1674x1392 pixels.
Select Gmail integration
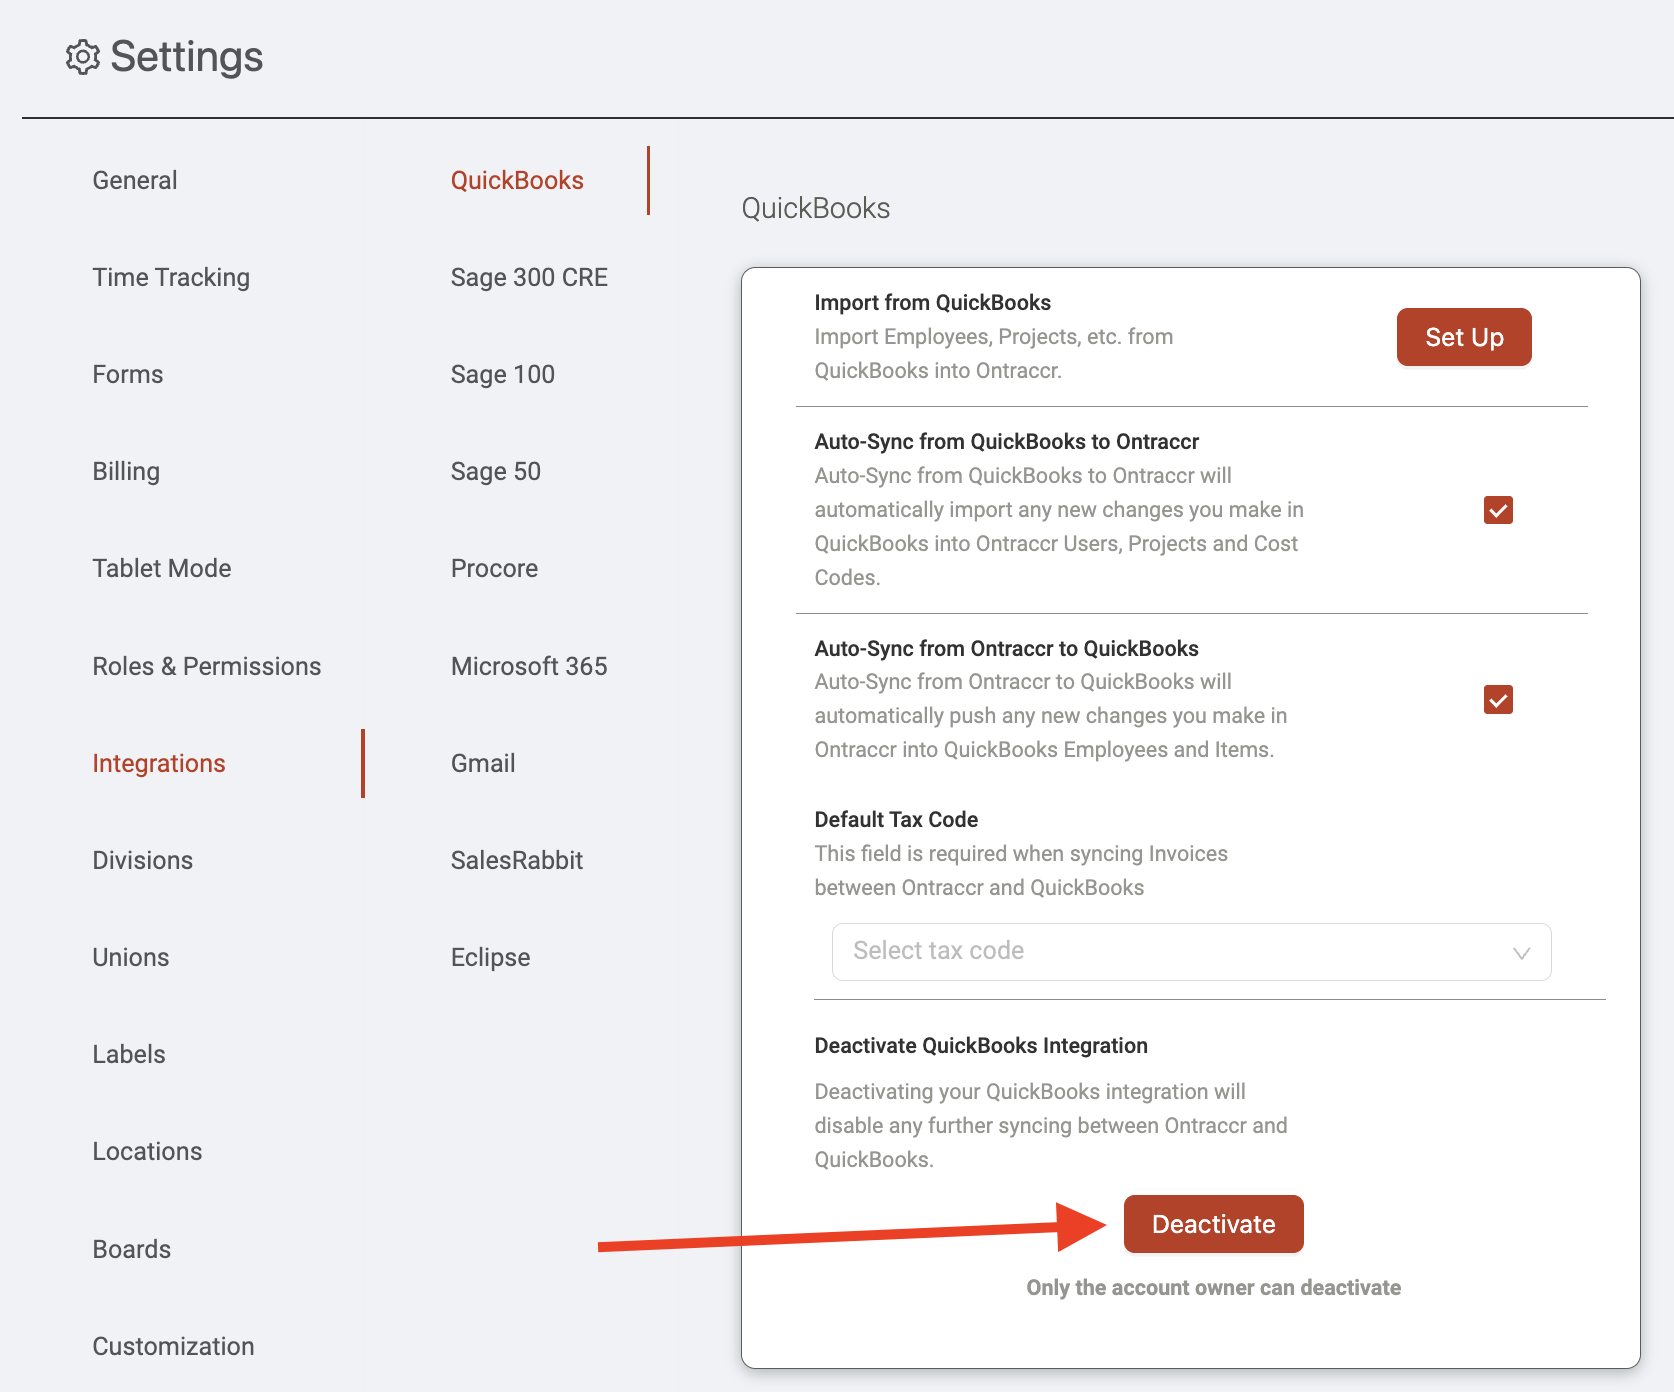483,763
